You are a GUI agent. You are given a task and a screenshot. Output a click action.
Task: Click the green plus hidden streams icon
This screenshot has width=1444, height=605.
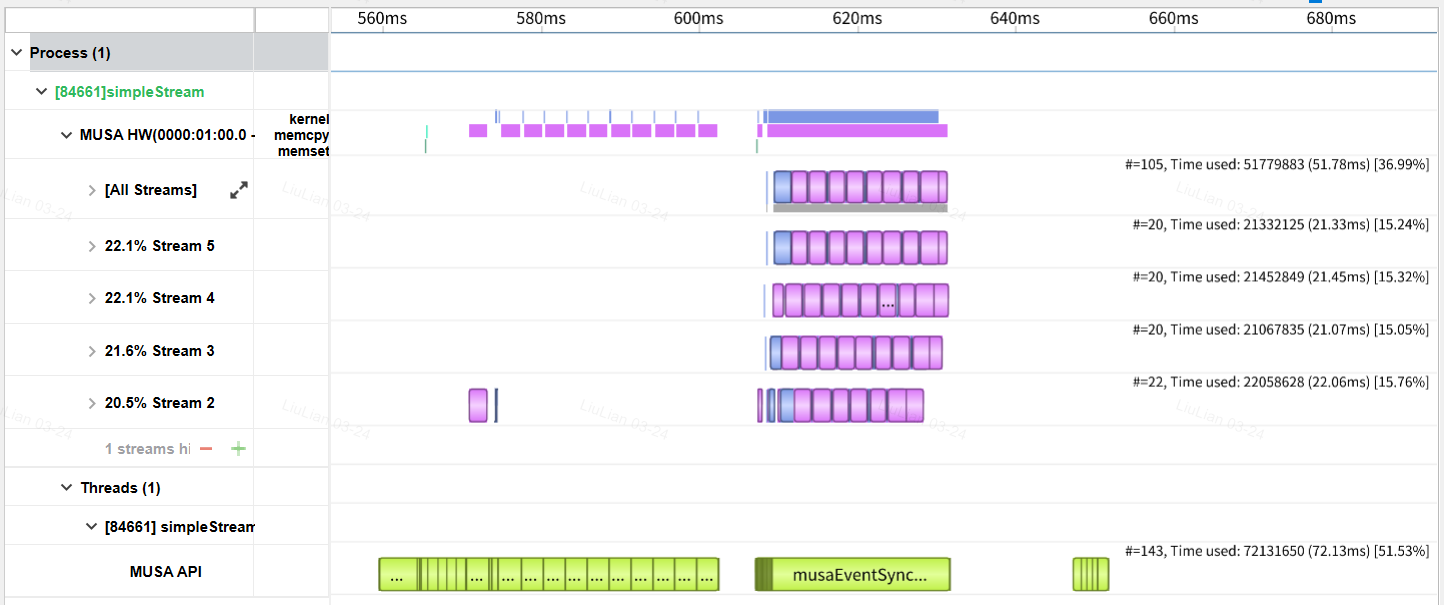tap(238, 449)
